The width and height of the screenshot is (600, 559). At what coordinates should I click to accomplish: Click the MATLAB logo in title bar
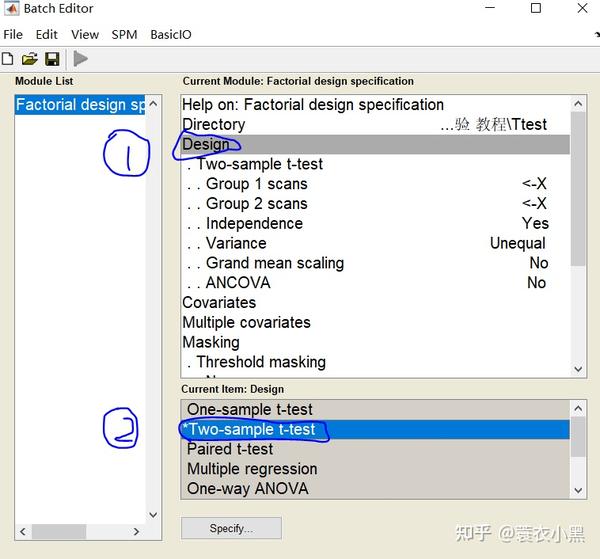pyautogui.click(x=11, y=8)
